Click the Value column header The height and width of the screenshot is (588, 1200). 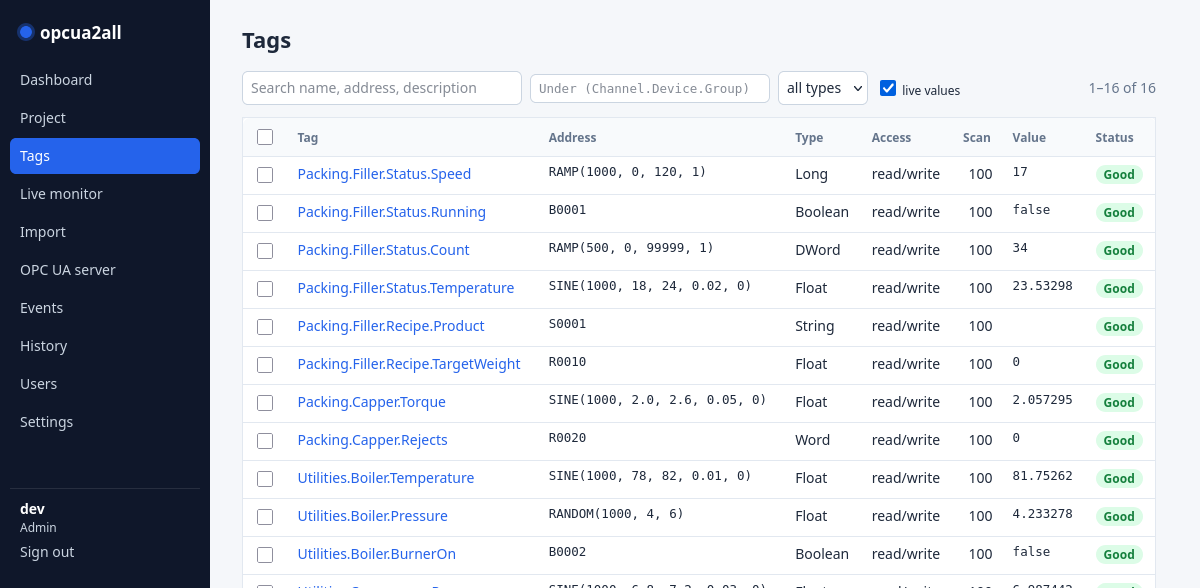click(x=1029, y=138)
